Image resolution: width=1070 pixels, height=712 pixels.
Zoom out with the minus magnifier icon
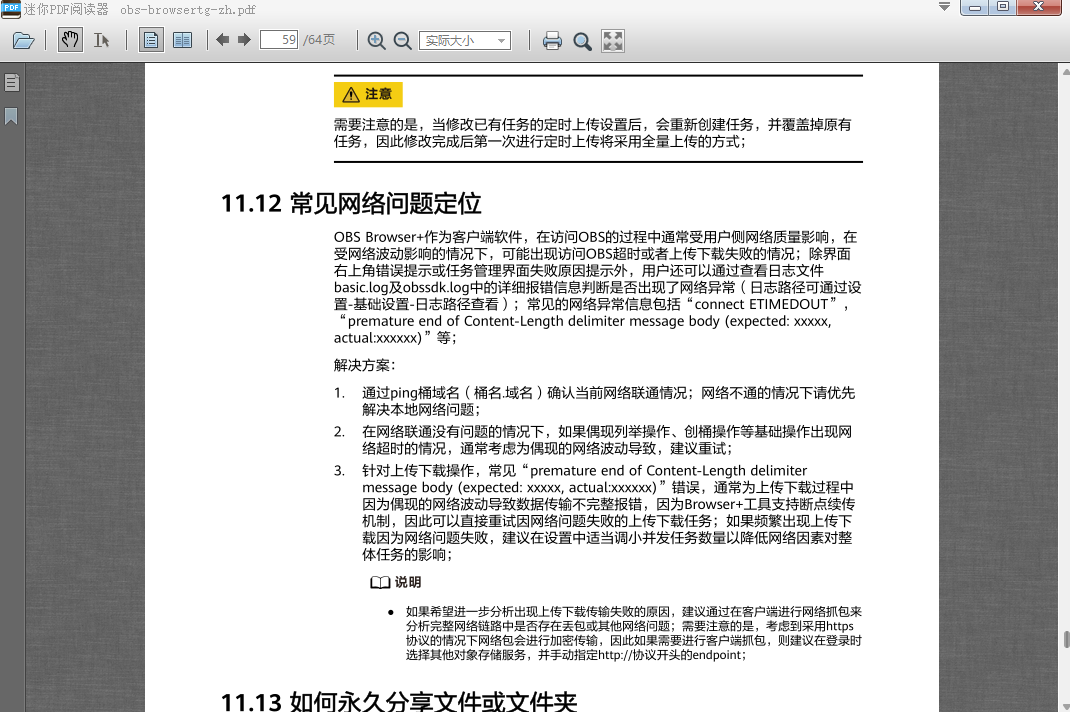pos(402,40)
